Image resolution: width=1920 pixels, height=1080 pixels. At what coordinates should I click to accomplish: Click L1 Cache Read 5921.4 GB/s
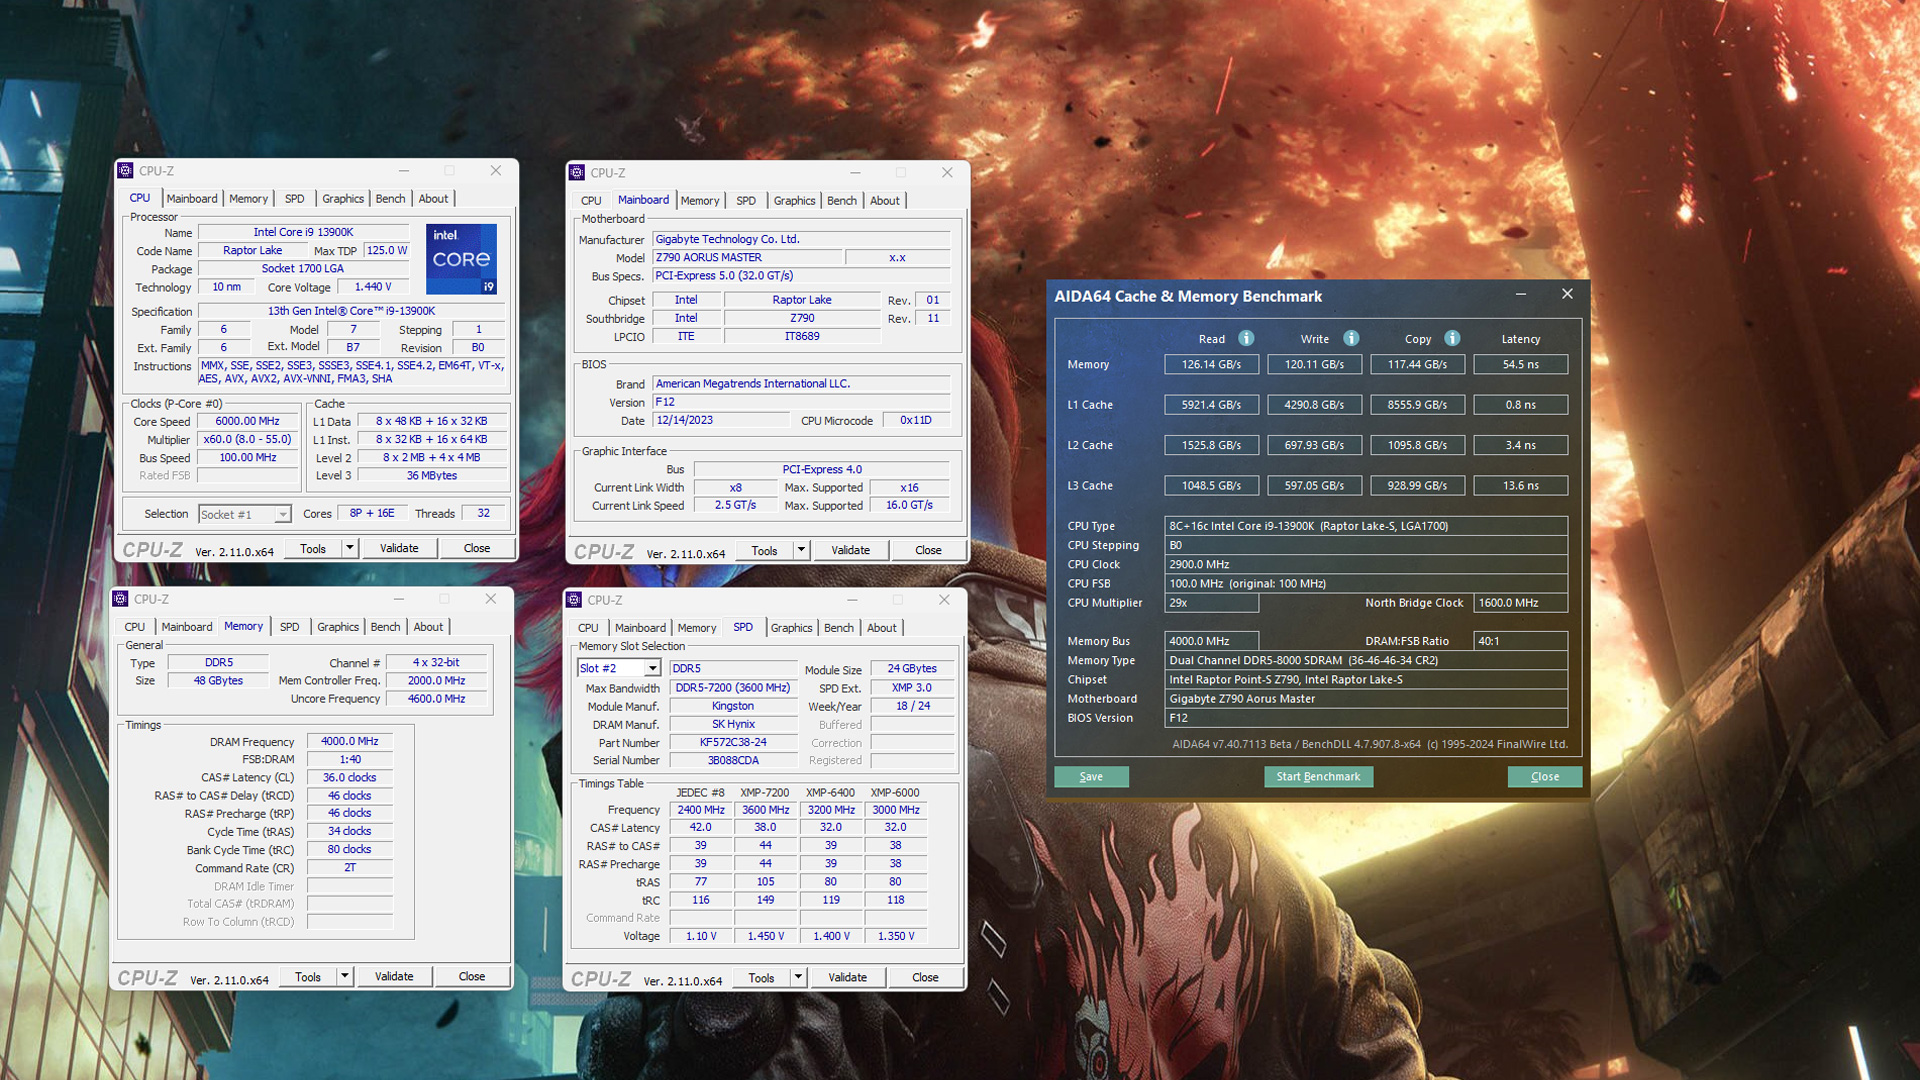tap(1211, 405)
